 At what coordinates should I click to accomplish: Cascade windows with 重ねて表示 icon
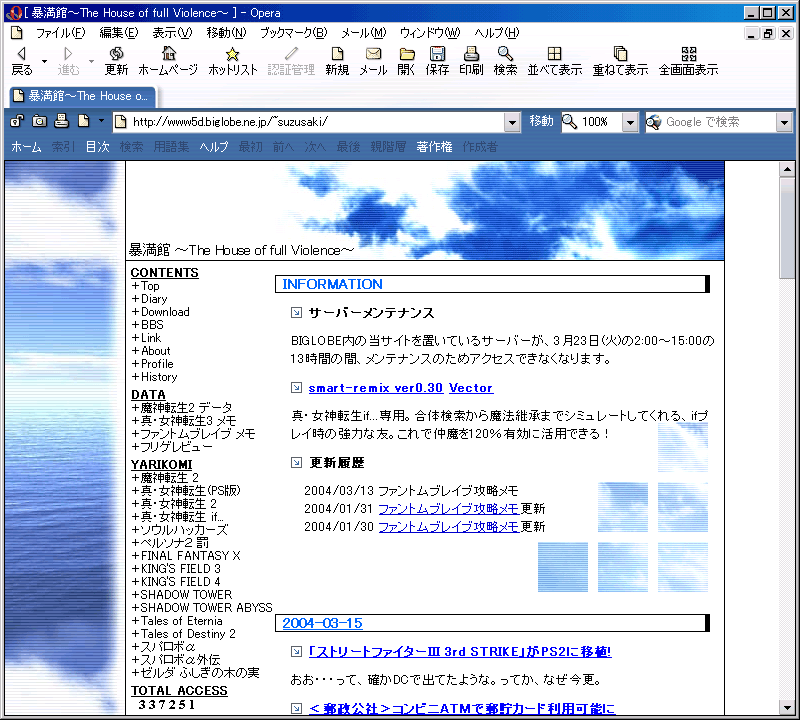pos(620,54)
